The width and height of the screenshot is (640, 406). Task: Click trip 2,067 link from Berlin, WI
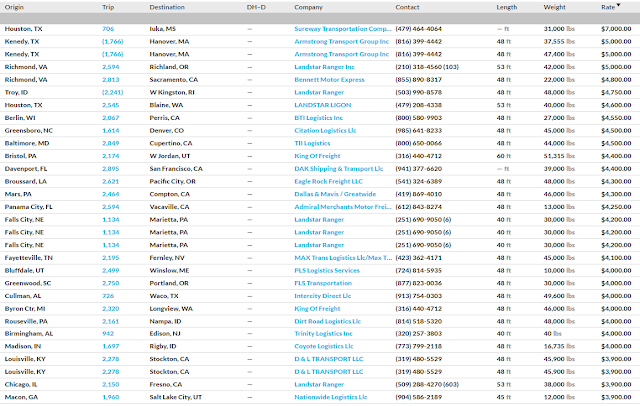111,118
